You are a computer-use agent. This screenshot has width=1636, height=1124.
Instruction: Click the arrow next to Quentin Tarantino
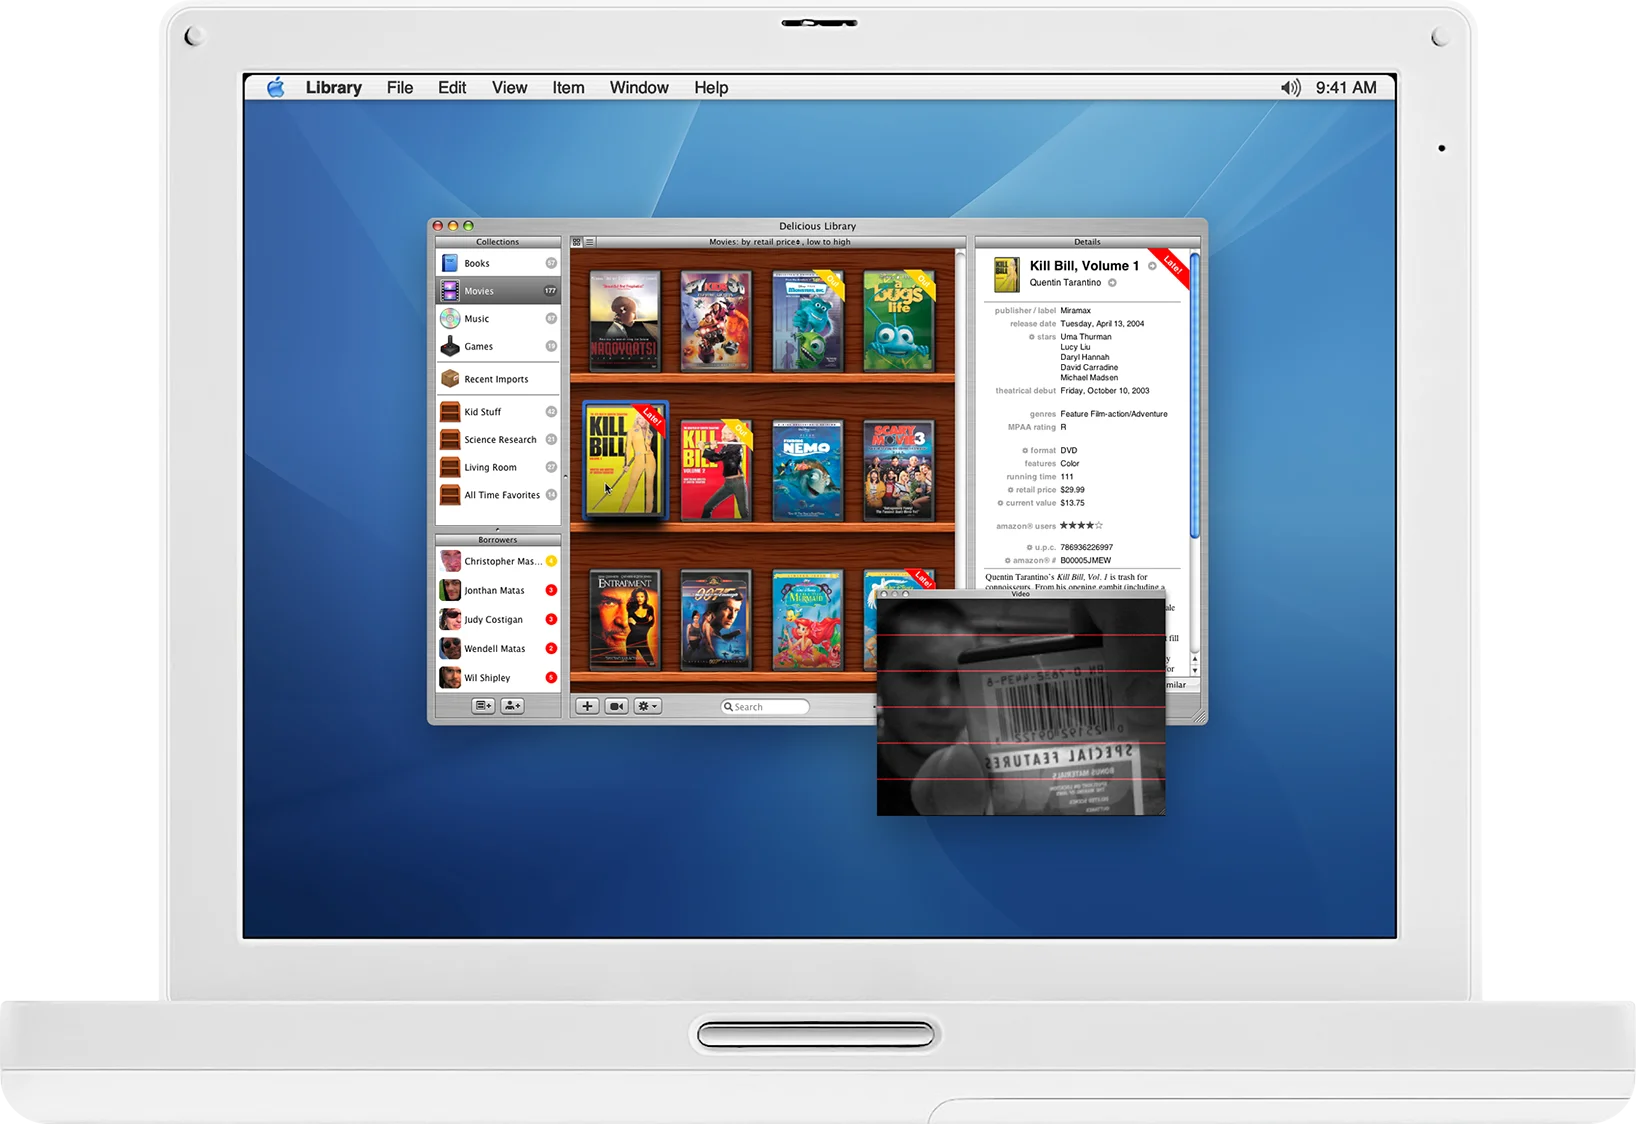(x=1112, y=283)
